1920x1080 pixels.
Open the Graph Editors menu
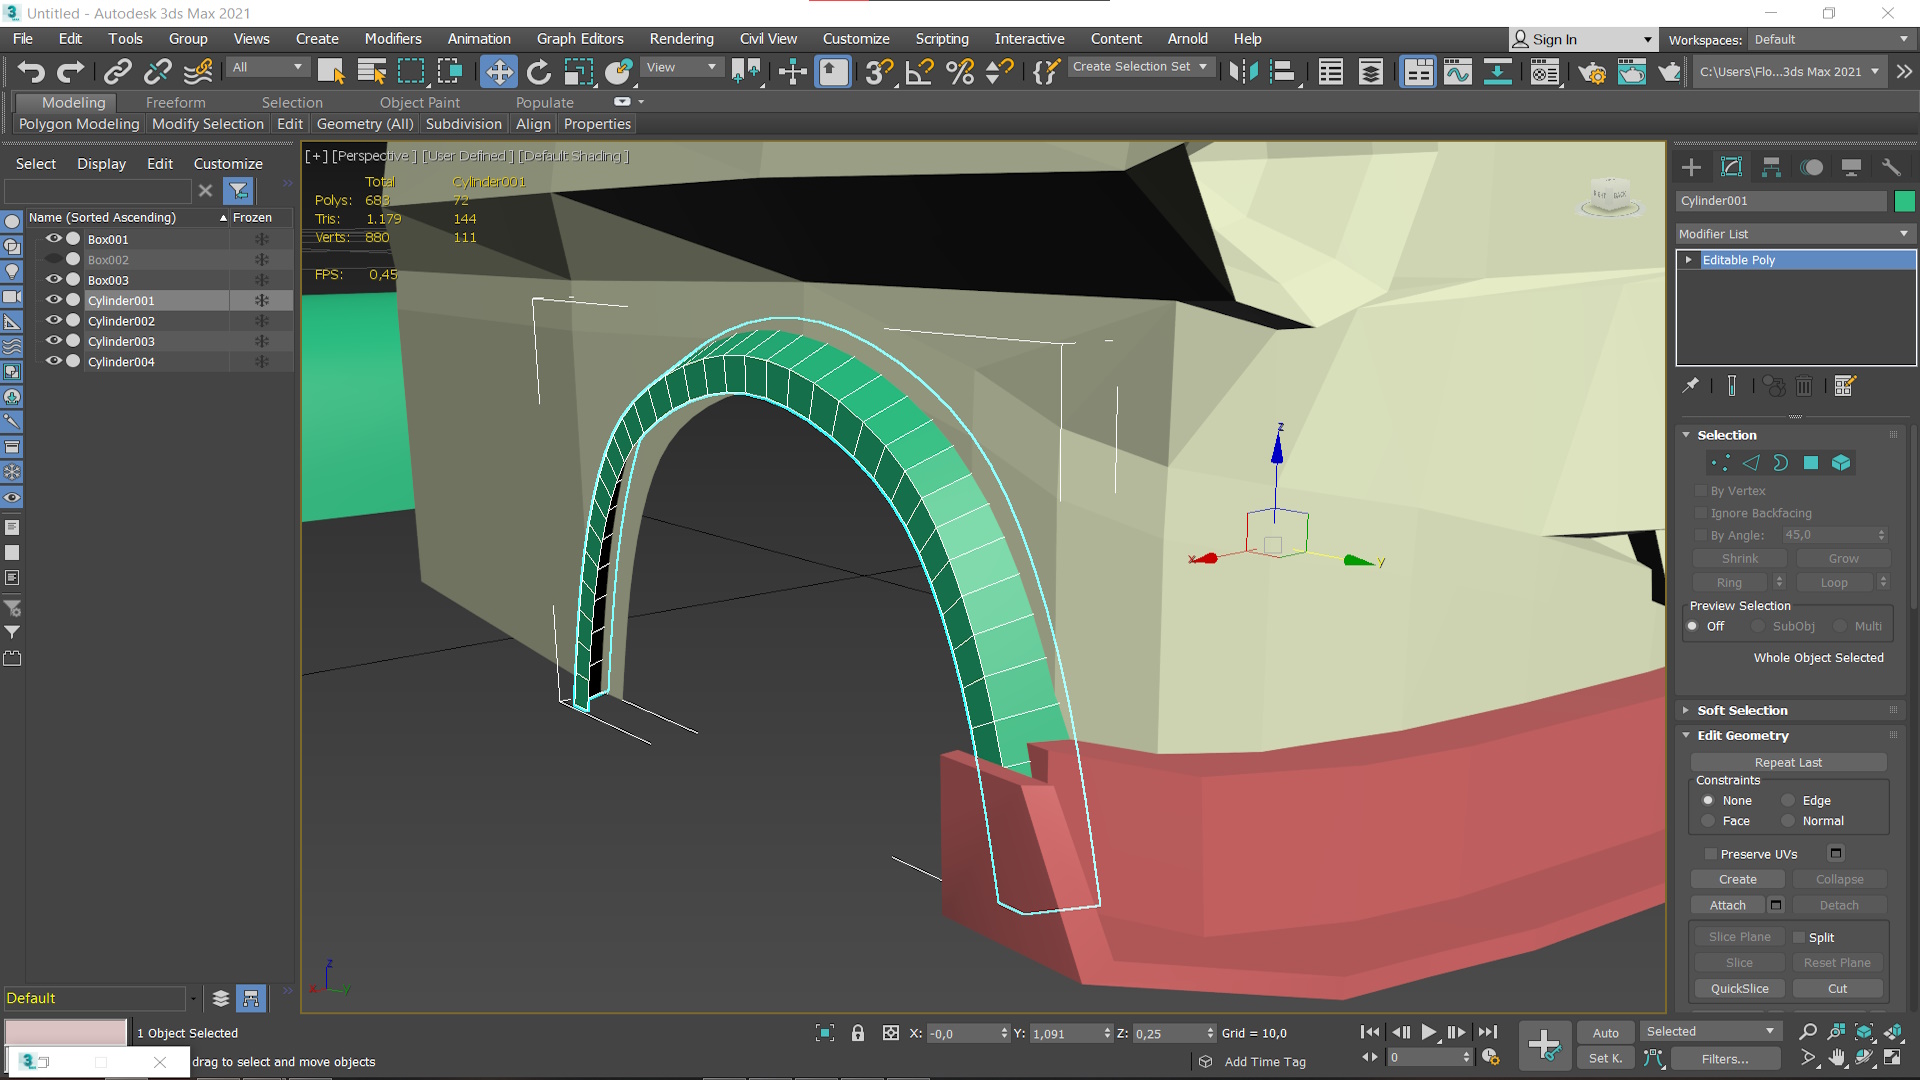pyautogui.click(x=579, y=38)
